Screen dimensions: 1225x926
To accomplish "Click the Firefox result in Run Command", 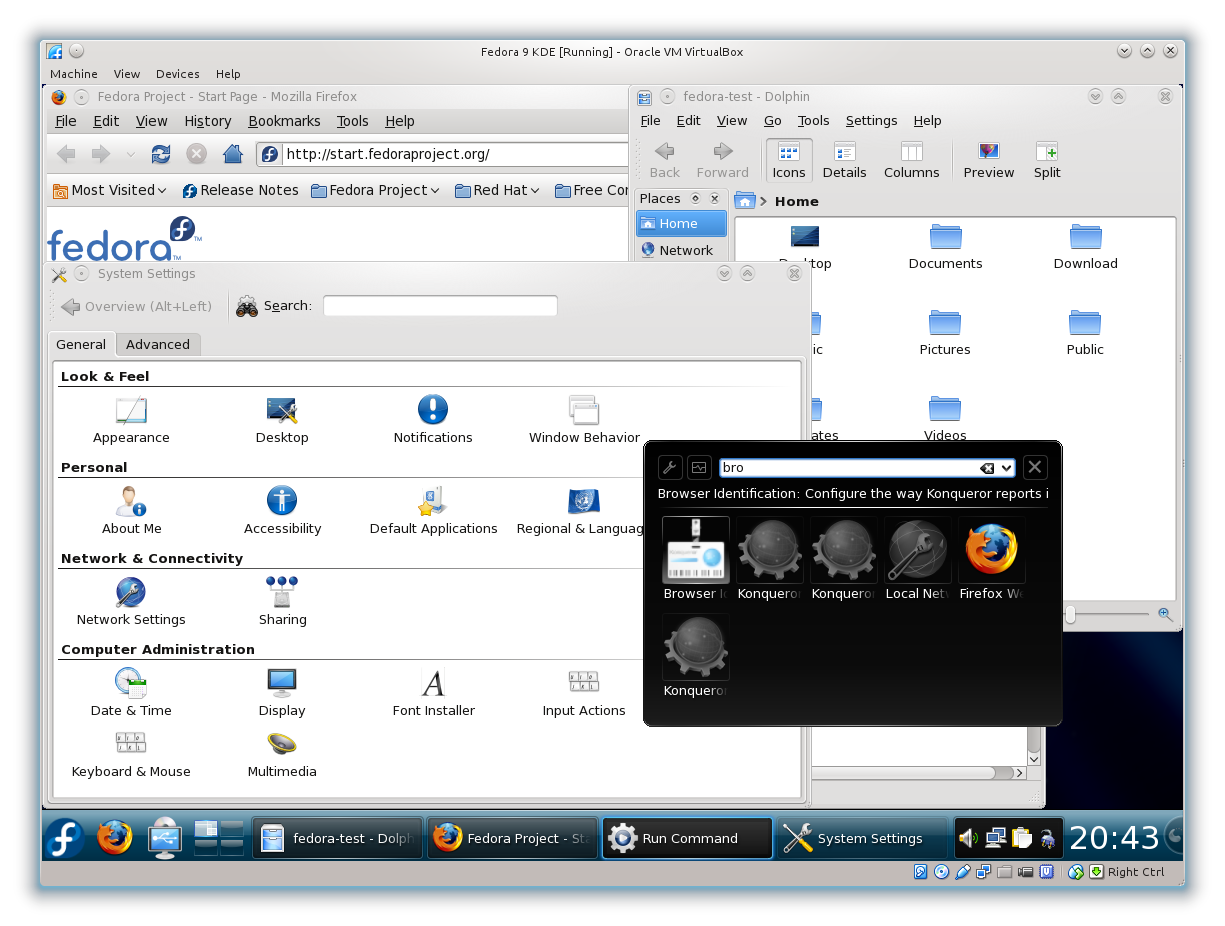I will pos(991,552).
